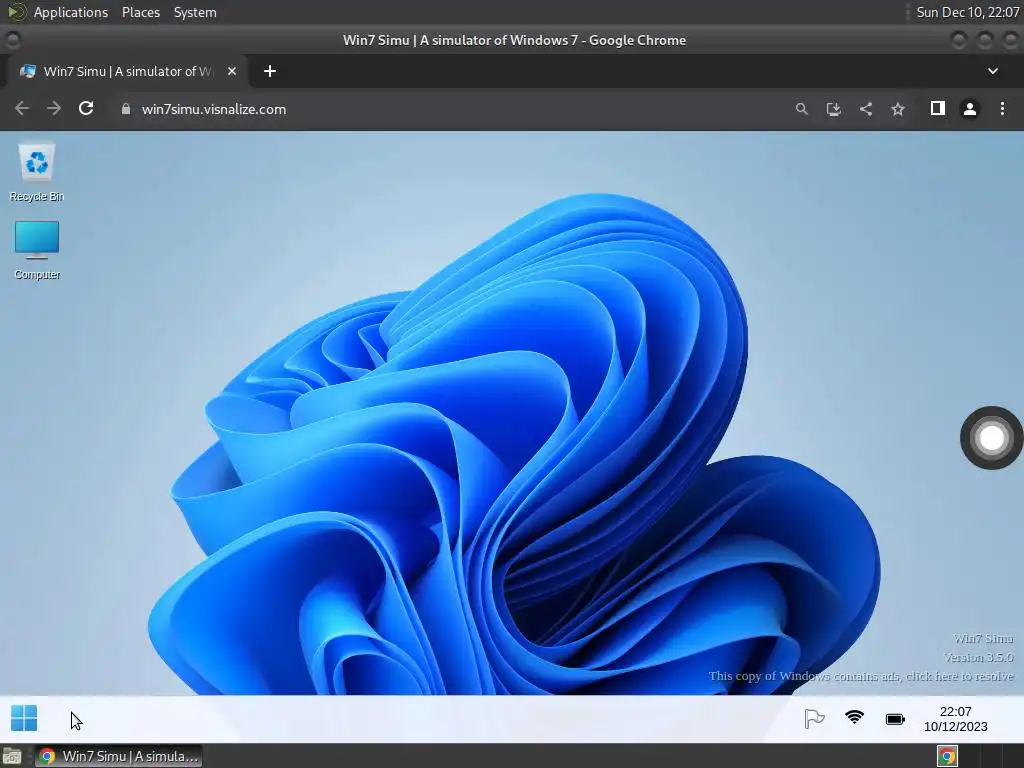The image size is (1024, 768).
Task: Open the Applications menu
Action: coord(71,12)
